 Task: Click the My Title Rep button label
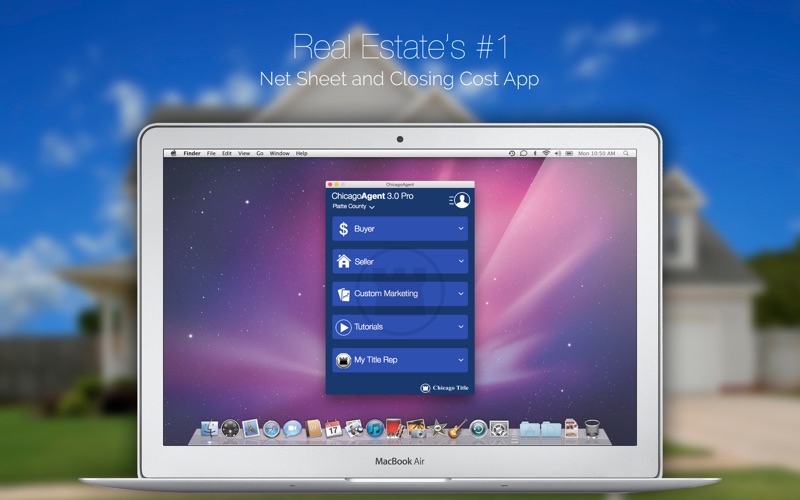click(x=376, y=360)
